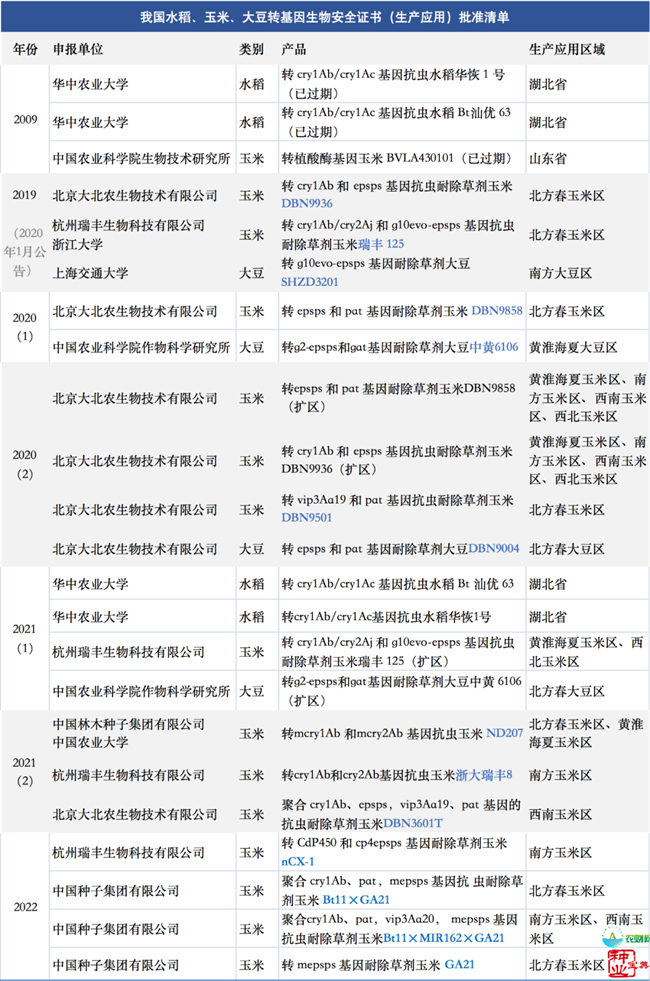Click the red 中业 watermark logo

click(x=622, y=963)
